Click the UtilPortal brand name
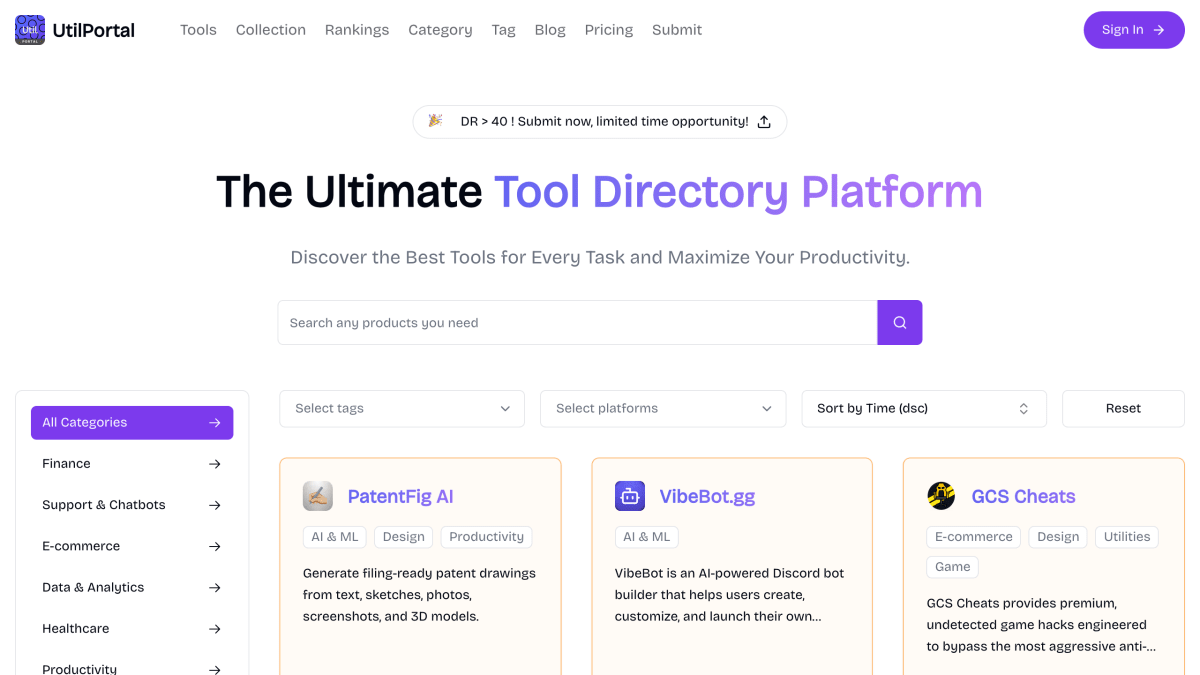 tap(95, 30)
